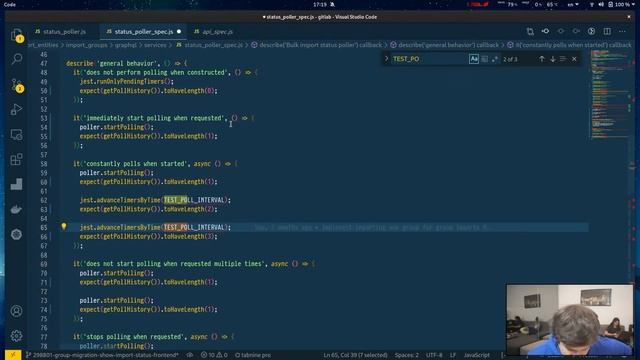Open the system menu near battery 100%
Image resolution: width=640 pixels, height=360 pixels.
[620, 4]
